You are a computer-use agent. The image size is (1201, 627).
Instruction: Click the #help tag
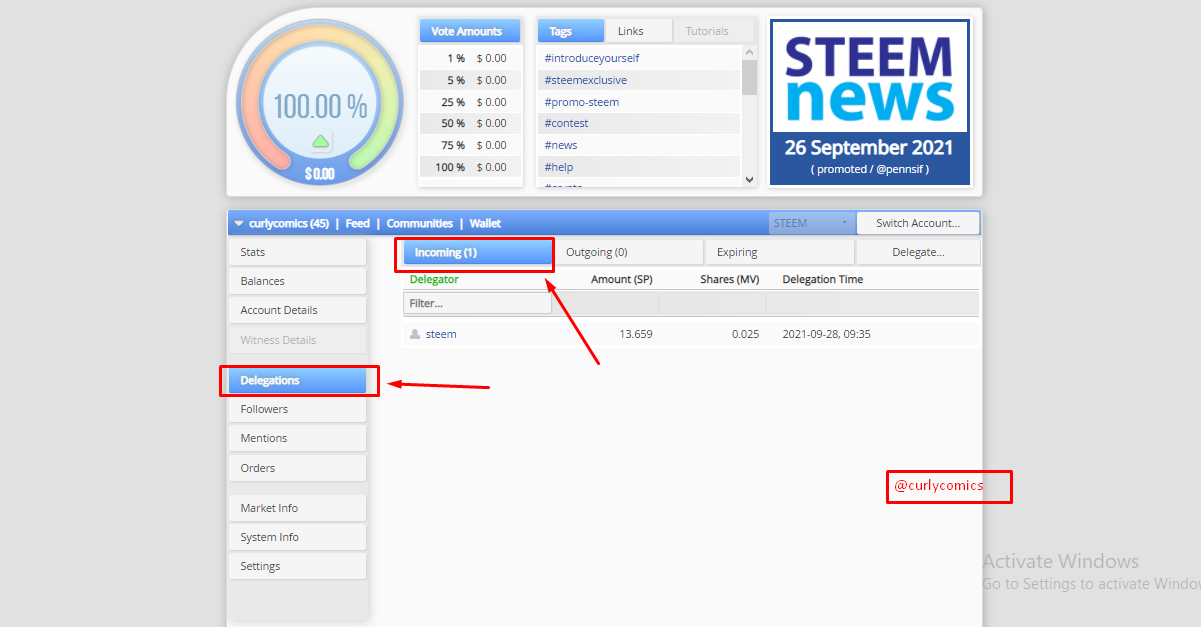[x=558, y=167]
